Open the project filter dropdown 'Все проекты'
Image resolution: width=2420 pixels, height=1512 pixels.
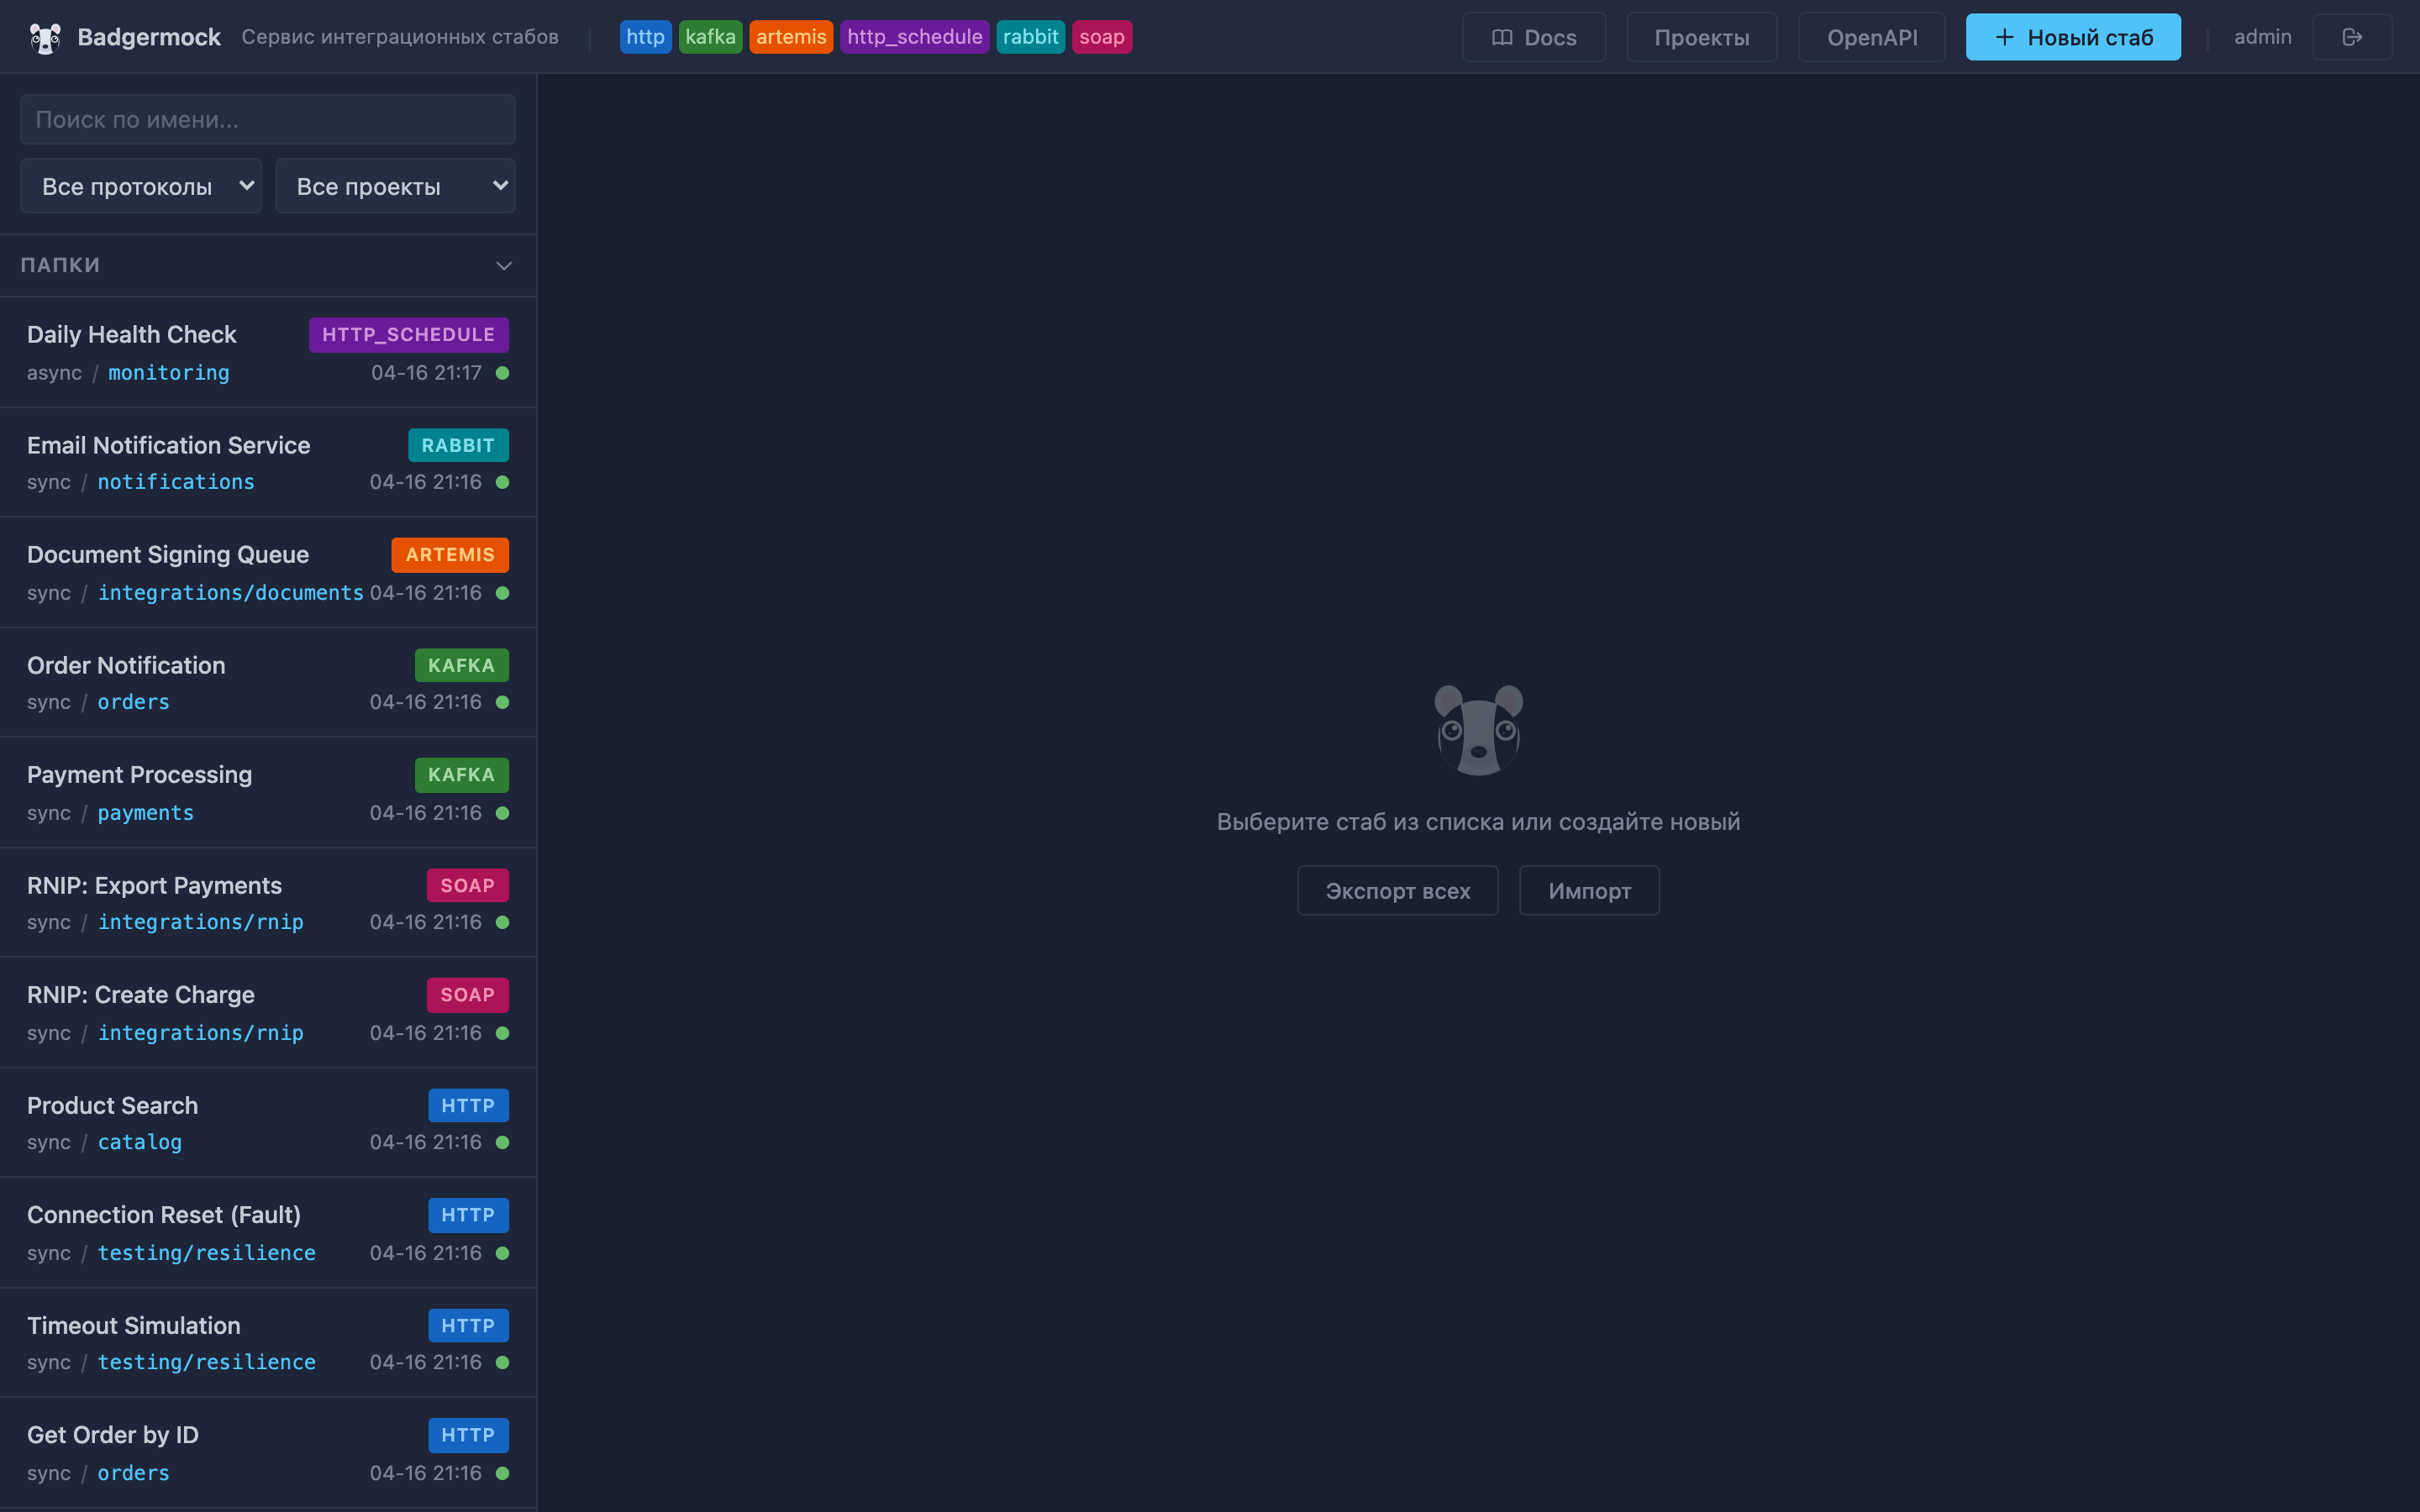click(396, 186)
